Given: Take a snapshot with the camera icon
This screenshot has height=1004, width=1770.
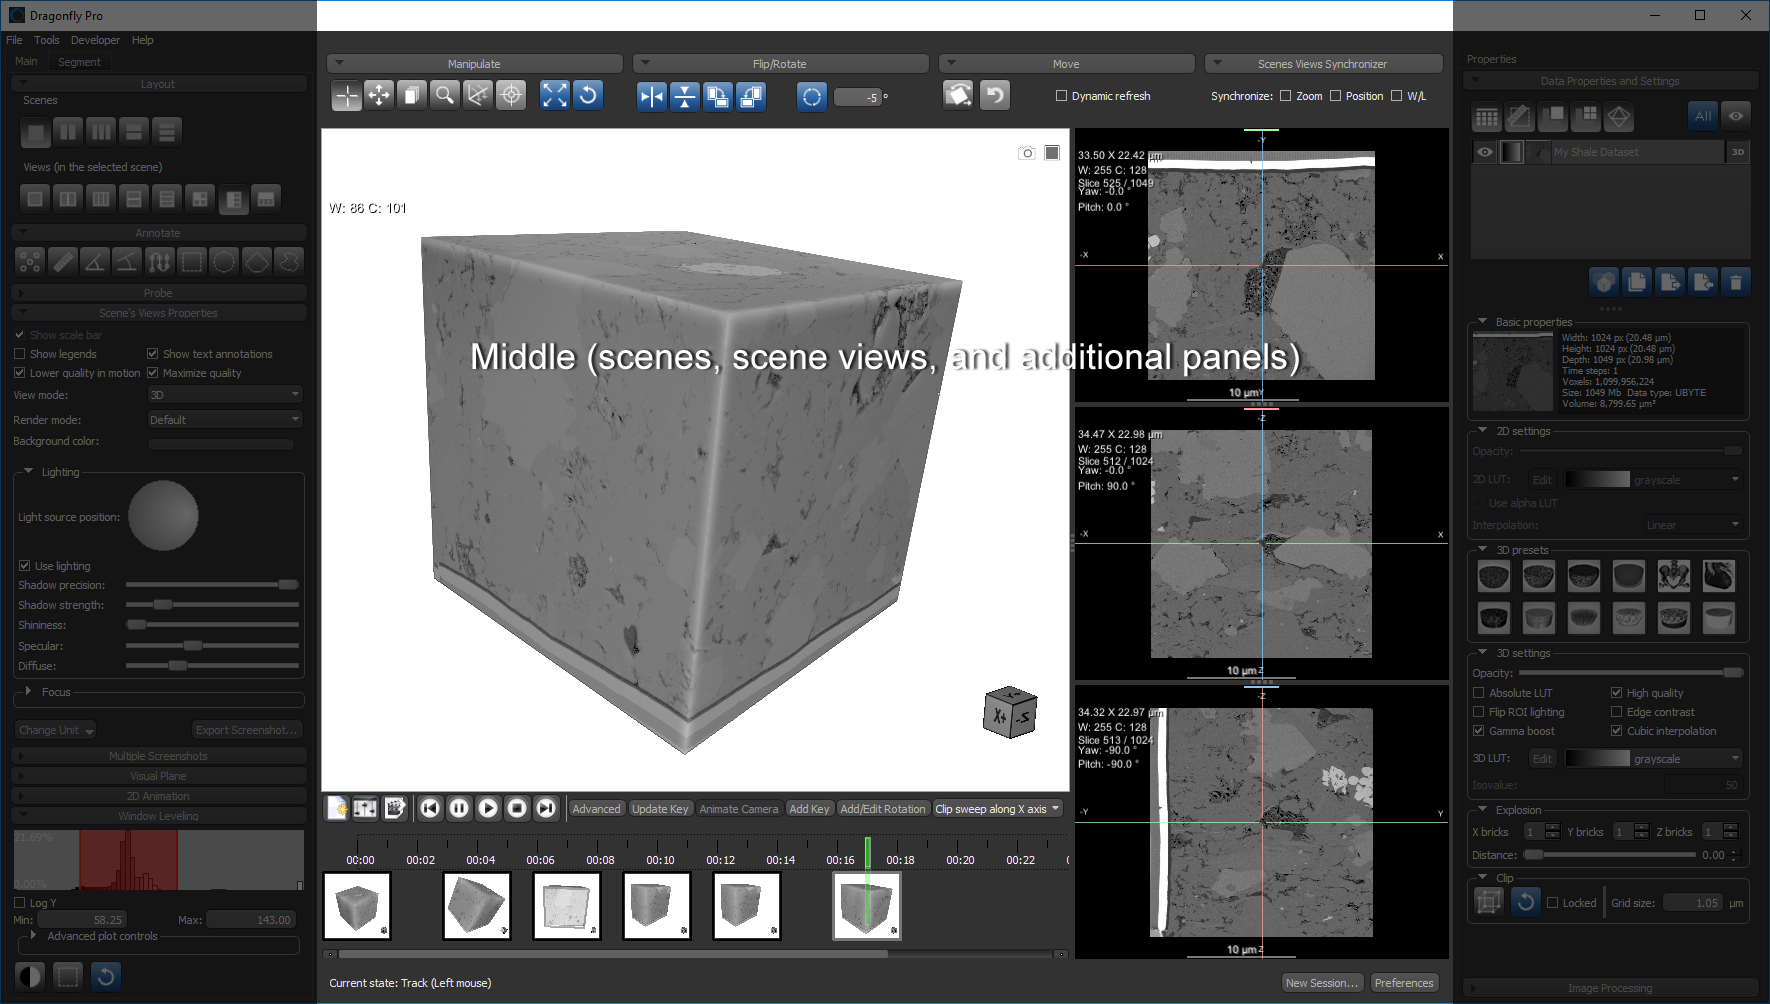Looking at the screenshot, I should pos(1026,153).
